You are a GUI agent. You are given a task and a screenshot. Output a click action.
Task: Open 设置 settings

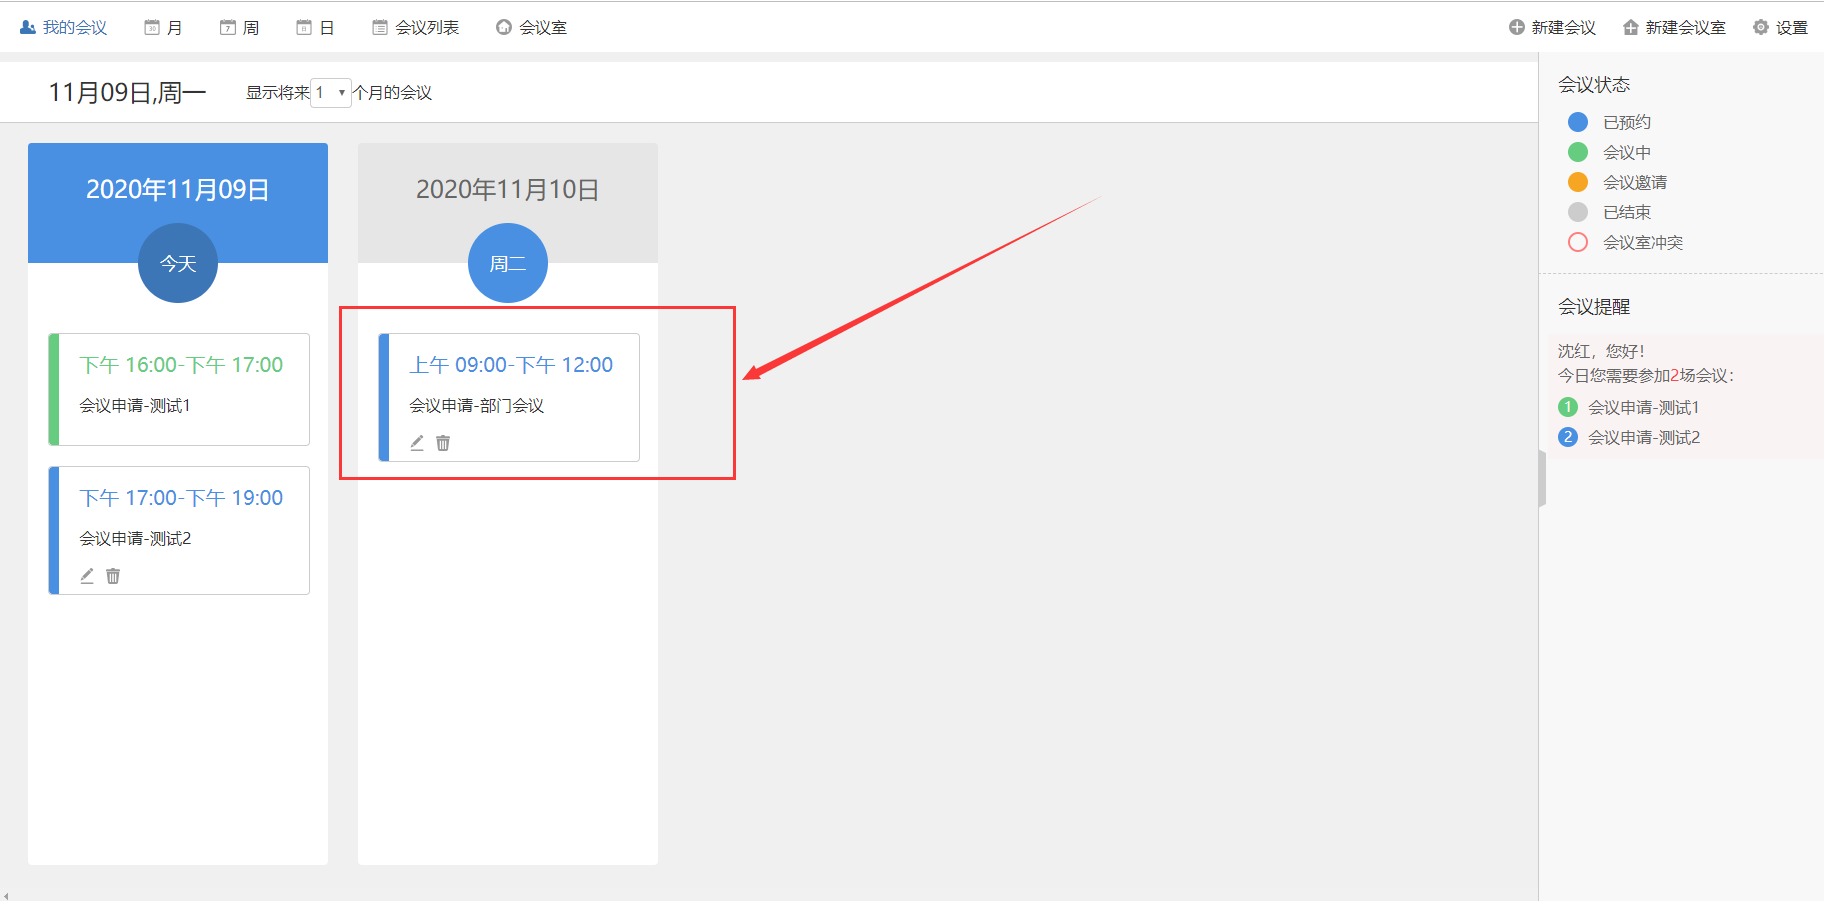tap(1780, 27)
